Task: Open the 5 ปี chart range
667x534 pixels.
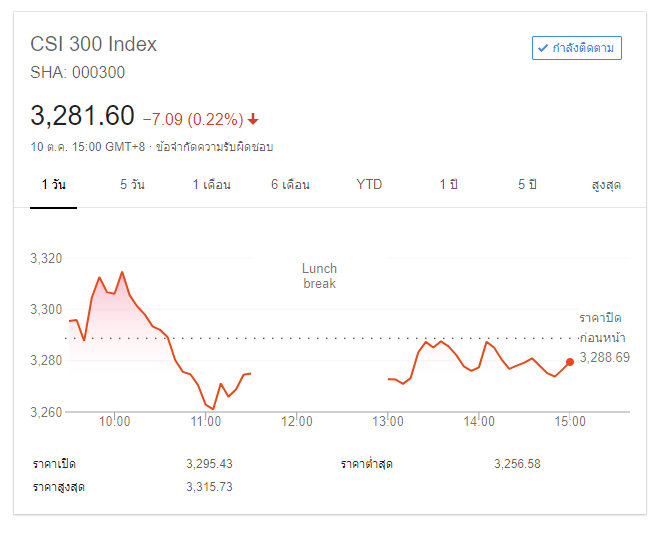Action: (x=527, y=185)
